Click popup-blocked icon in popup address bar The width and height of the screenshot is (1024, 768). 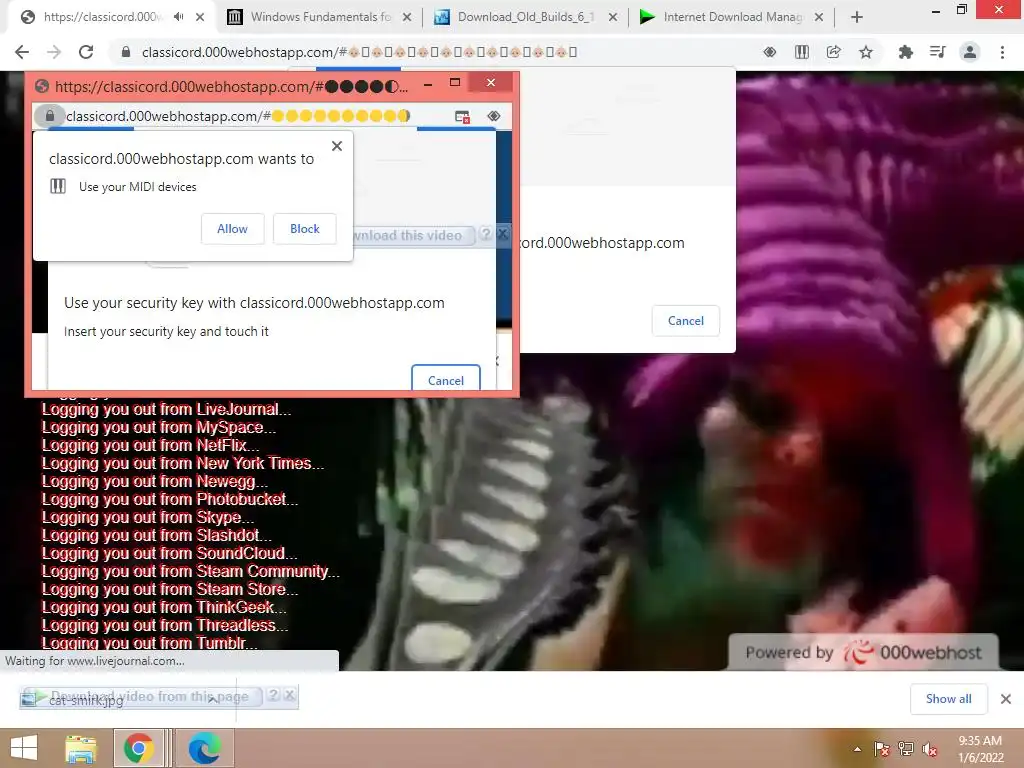[462, 116]
